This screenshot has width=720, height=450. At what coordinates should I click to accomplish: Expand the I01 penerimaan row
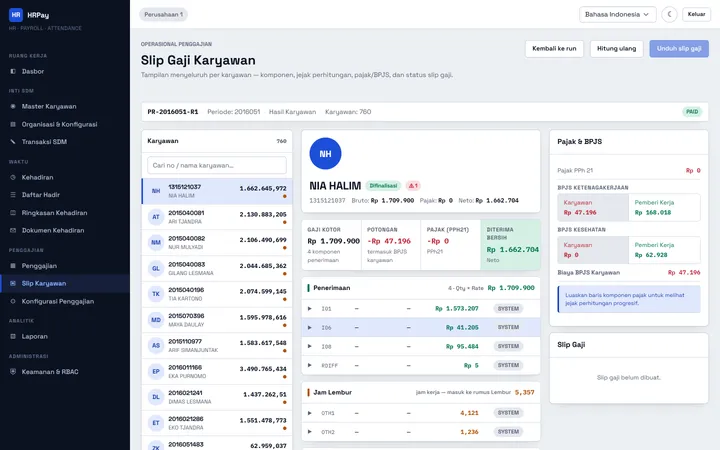pyautogui.click(x=309, y=309)
